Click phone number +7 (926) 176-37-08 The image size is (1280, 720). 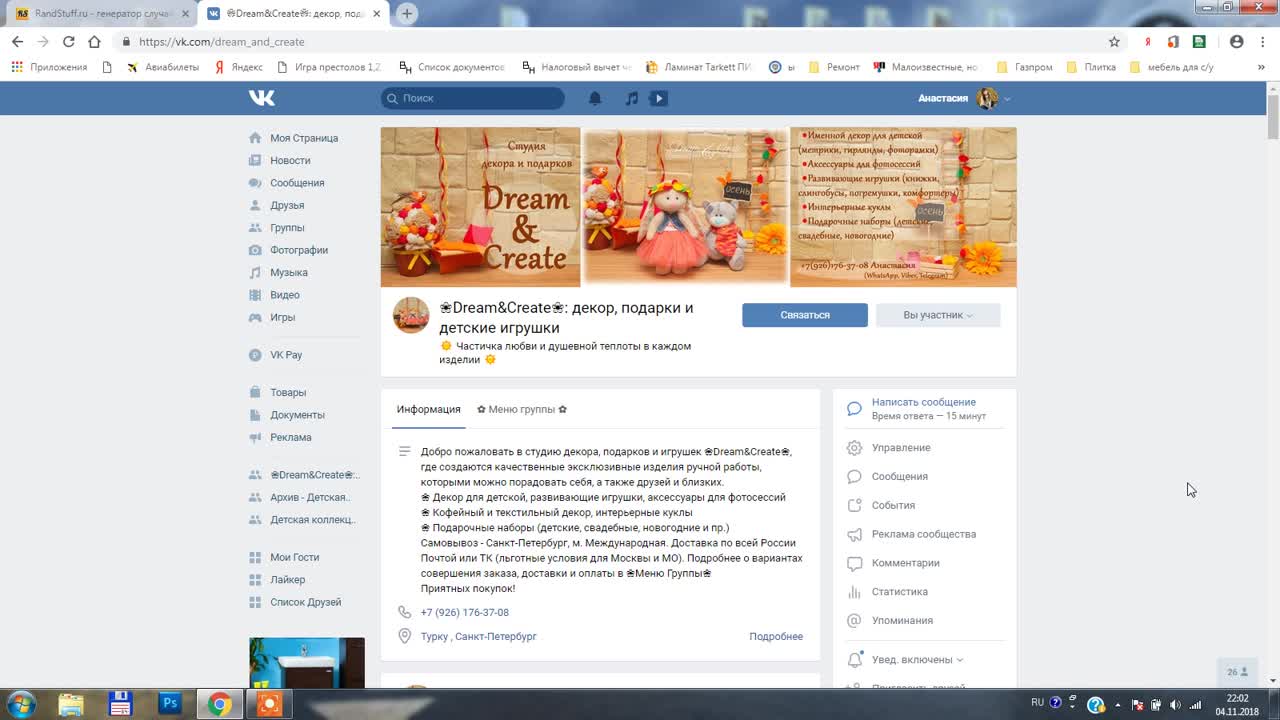tap(465, 613)
